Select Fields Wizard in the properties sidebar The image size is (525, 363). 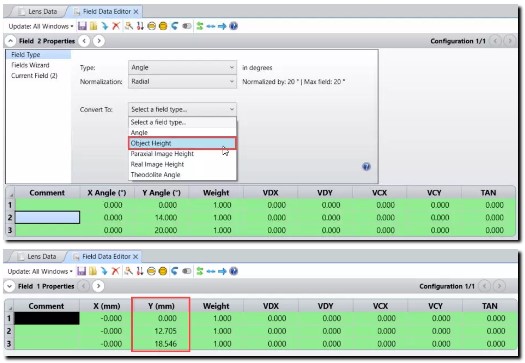click(x=30, y=65)
